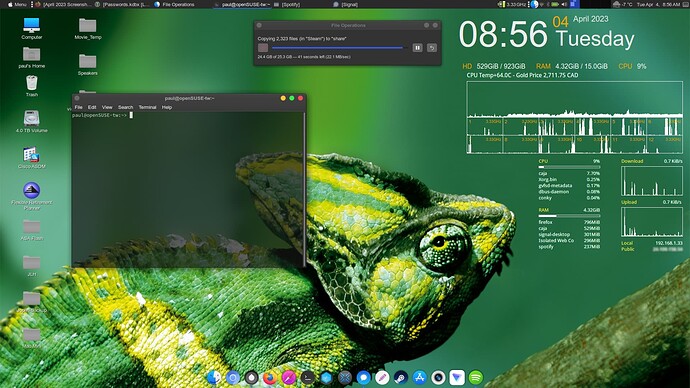Open the blue hexagon dock icon
Viewport: 690px width, 388px height.
coord(326,377)
